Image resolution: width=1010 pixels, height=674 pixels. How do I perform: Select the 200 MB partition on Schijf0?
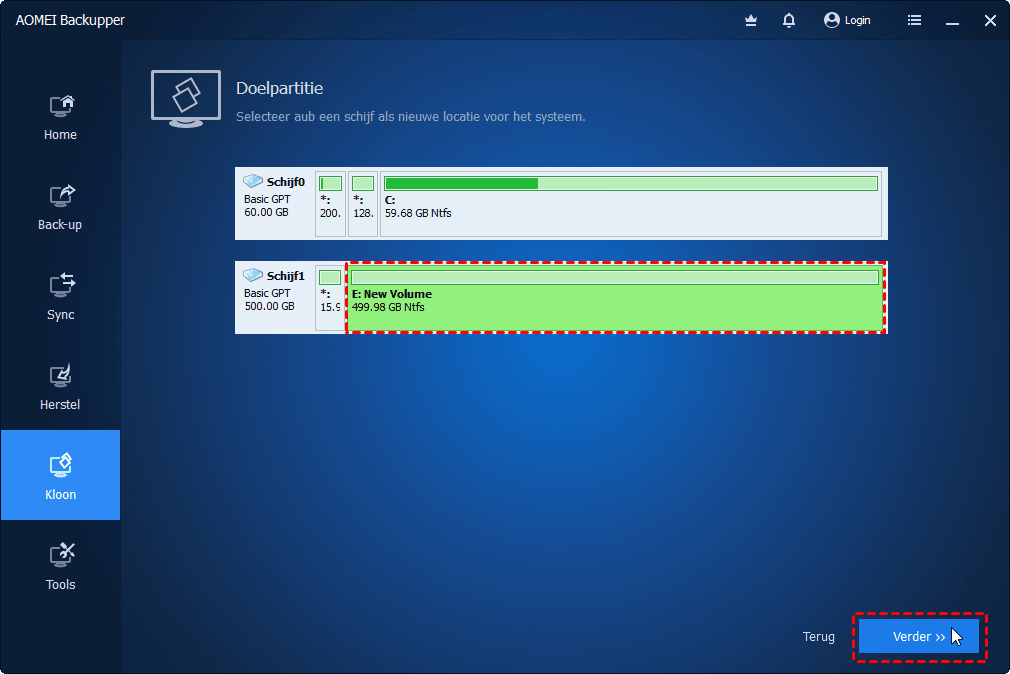tap(330, 204)
